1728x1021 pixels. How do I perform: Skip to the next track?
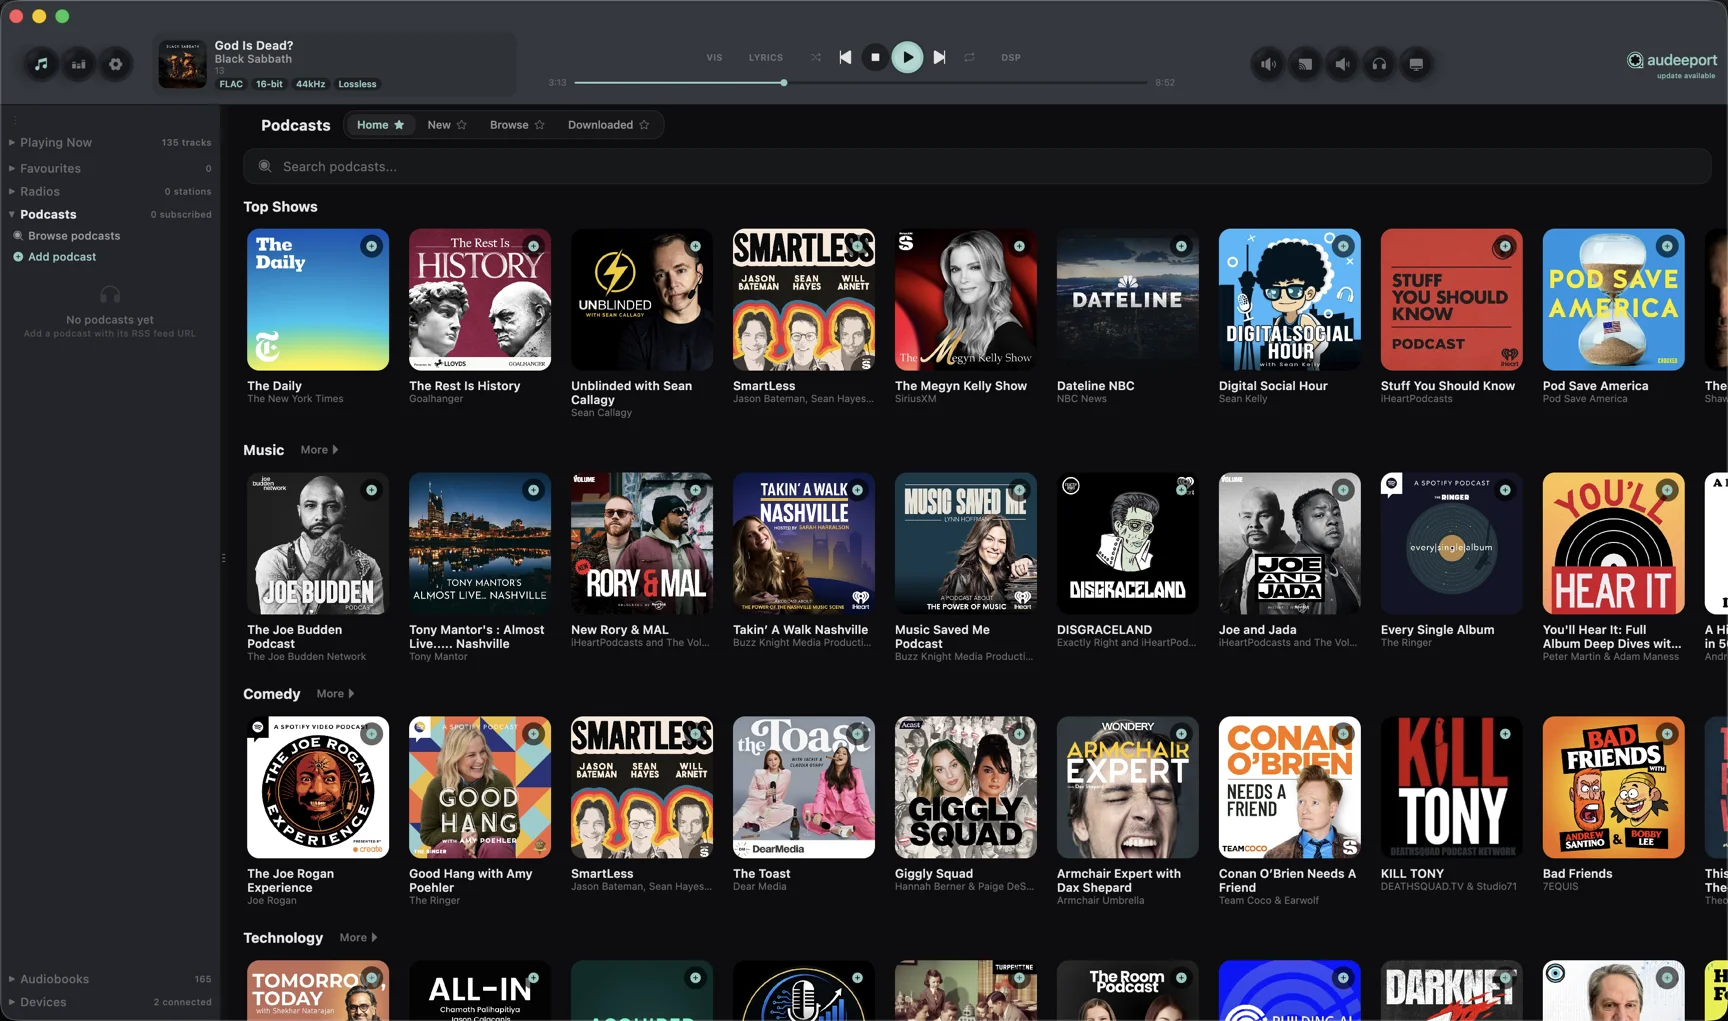939,57
